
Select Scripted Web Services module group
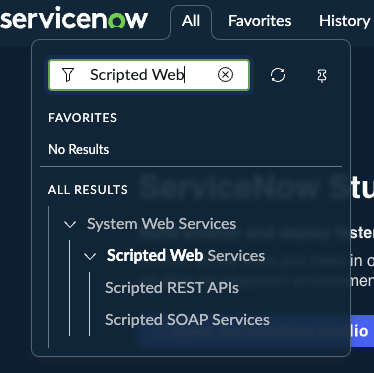pos(186,256)
